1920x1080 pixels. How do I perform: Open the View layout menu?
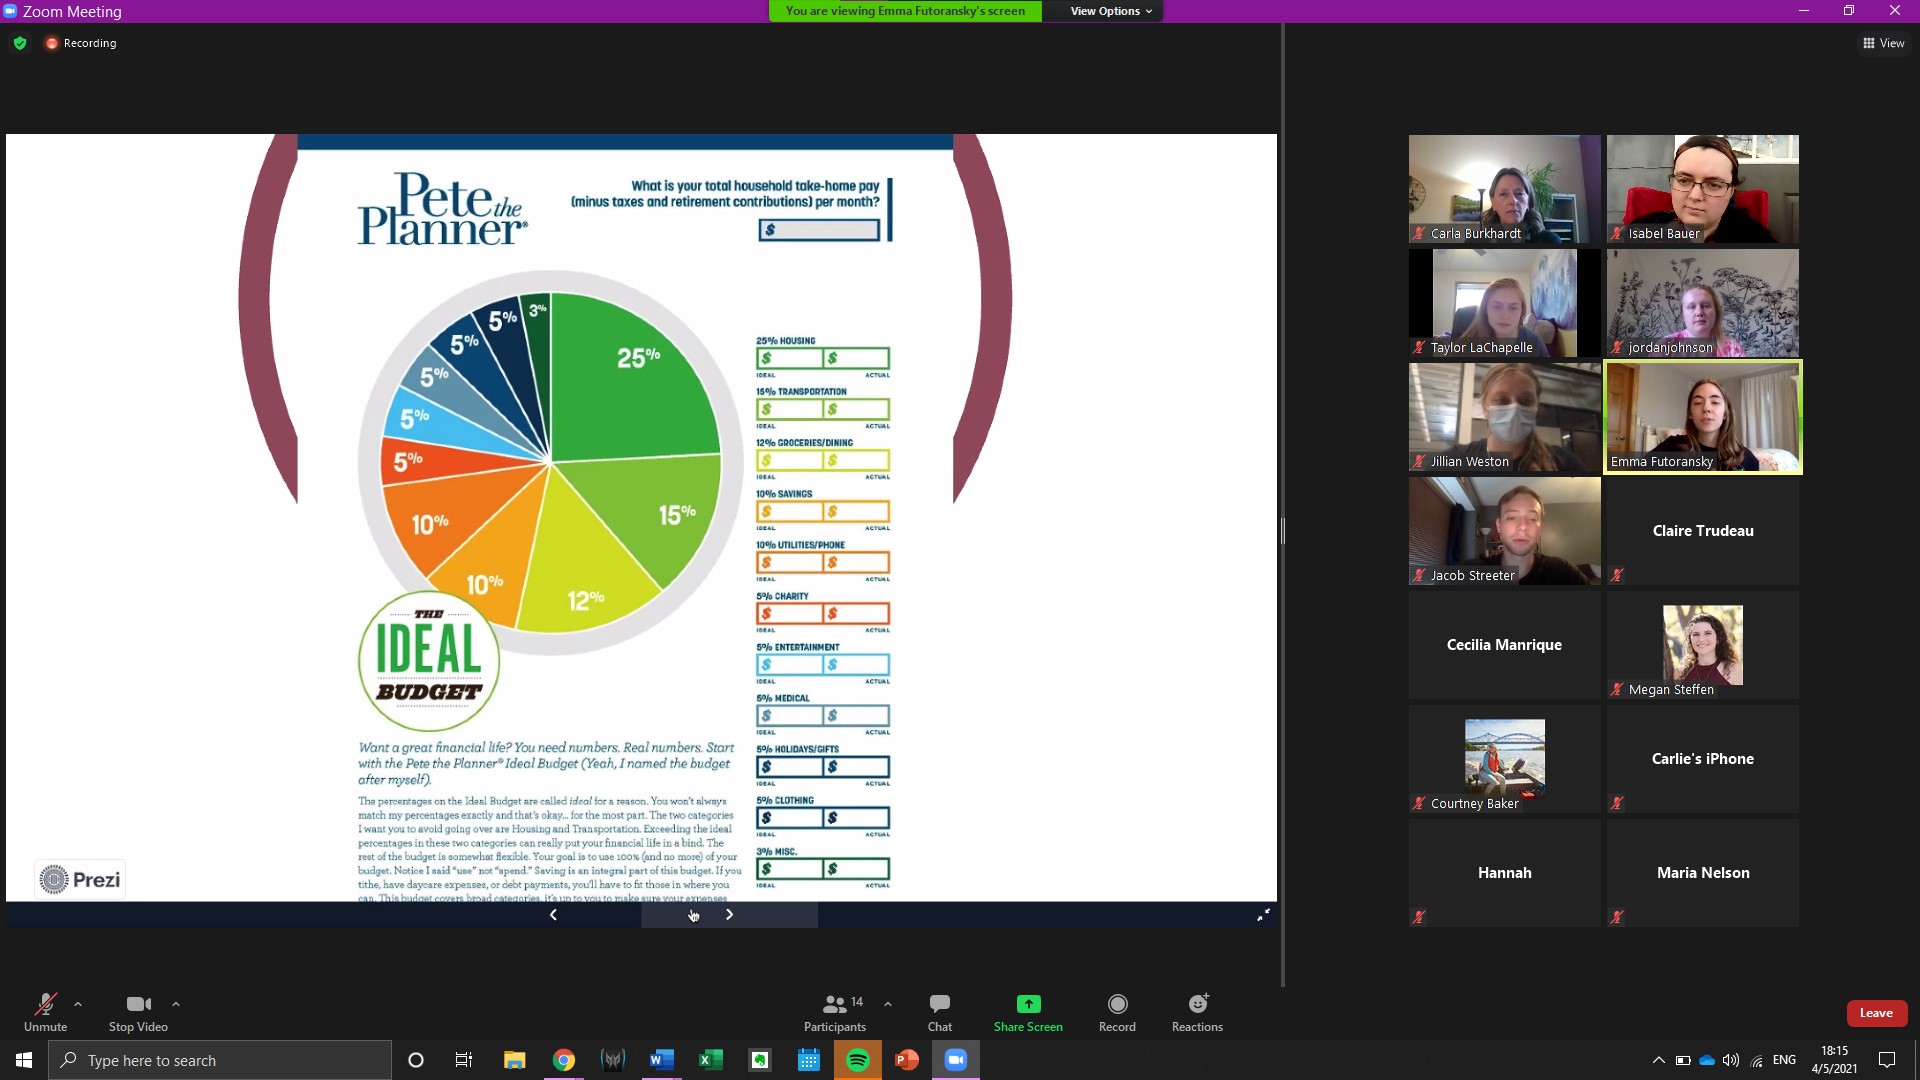click(1883, 43)
